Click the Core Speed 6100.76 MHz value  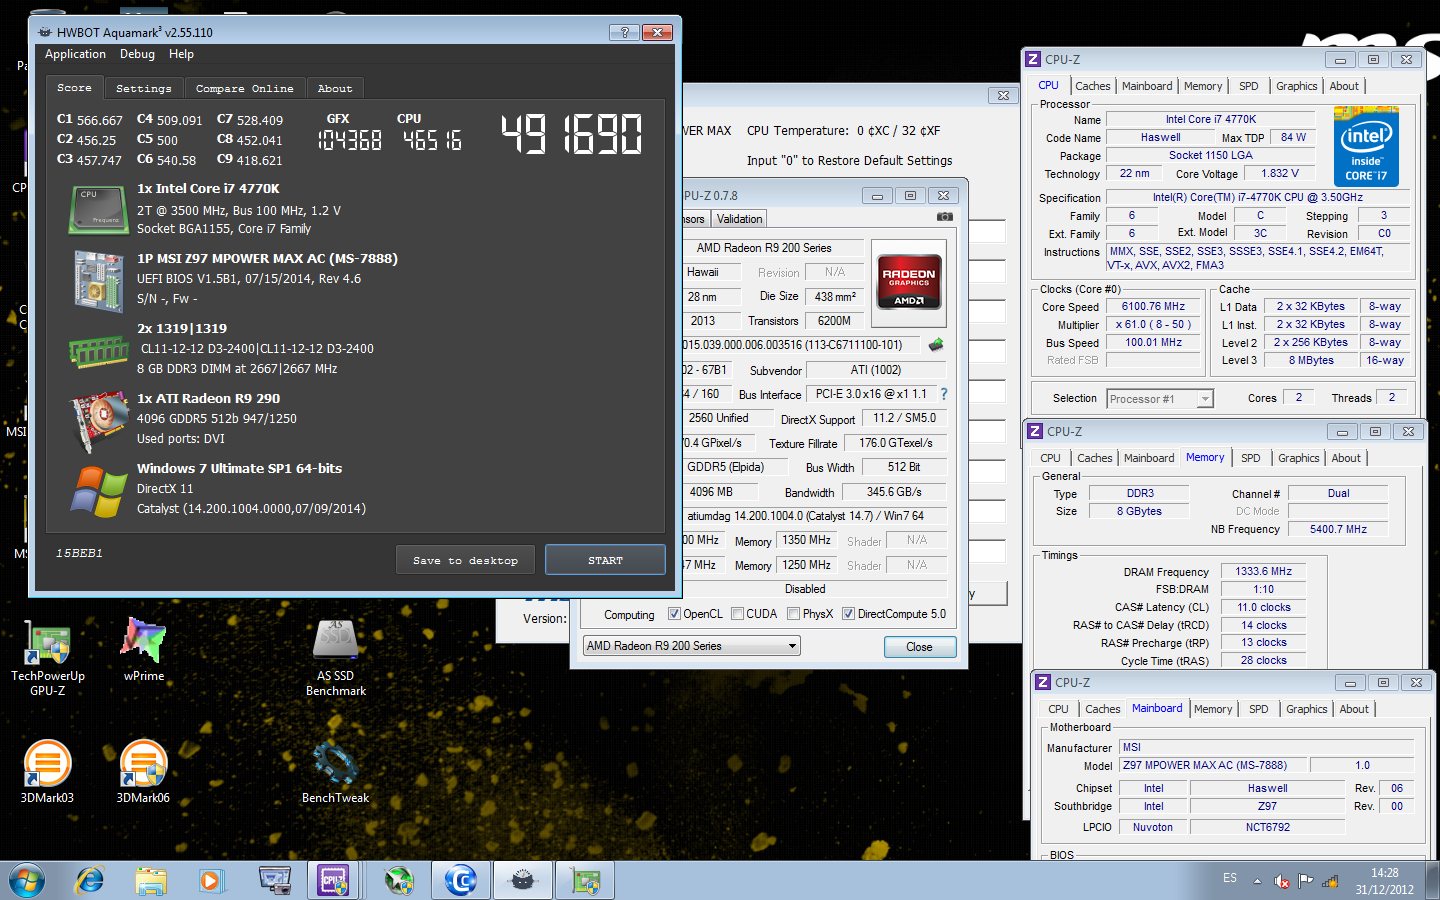(x=1154, y=307)
